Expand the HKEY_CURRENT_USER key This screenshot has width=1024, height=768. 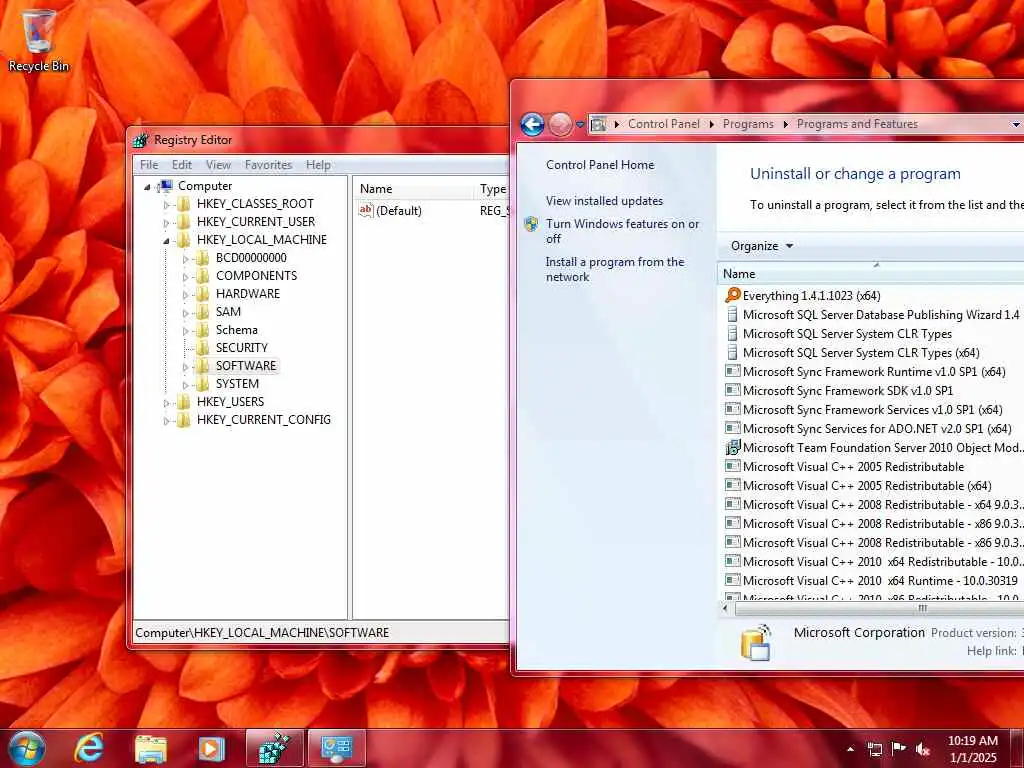[x=167, y=223]
